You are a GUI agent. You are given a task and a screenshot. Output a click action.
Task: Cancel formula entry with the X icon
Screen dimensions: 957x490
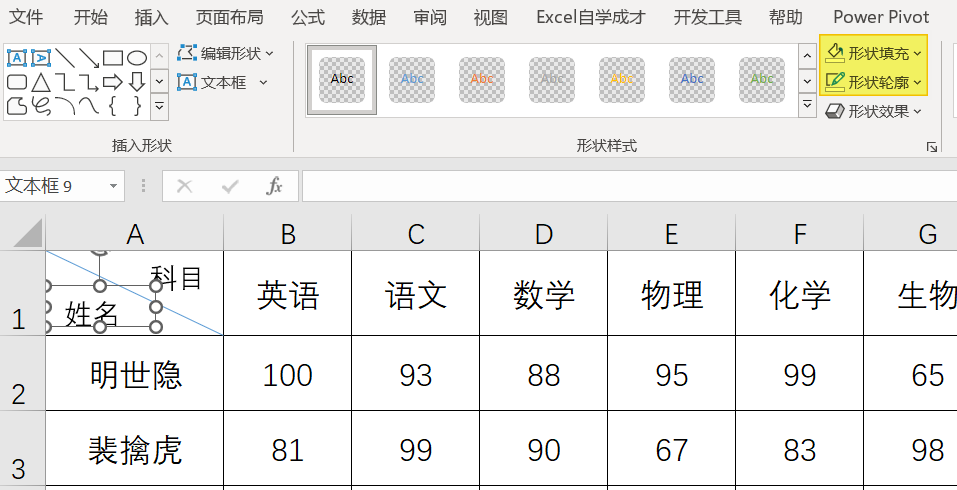coord(184,186)
